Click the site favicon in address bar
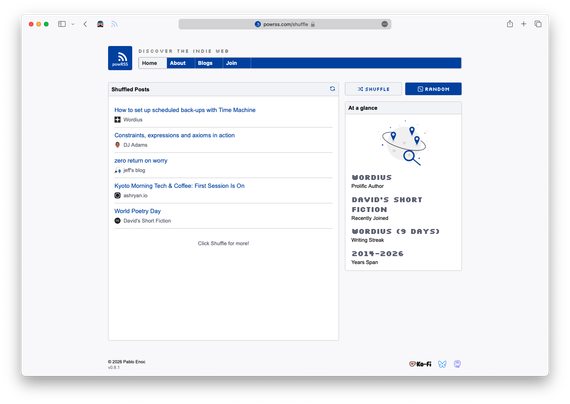 point(258,24)
